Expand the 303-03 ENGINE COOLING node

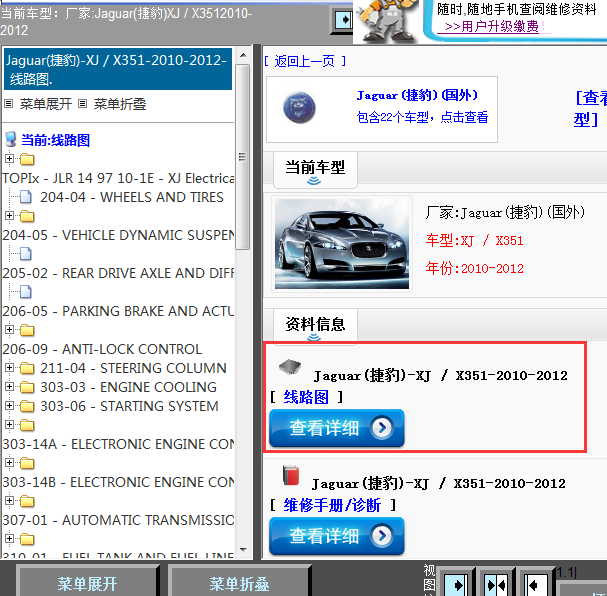[x=9, y=386]
